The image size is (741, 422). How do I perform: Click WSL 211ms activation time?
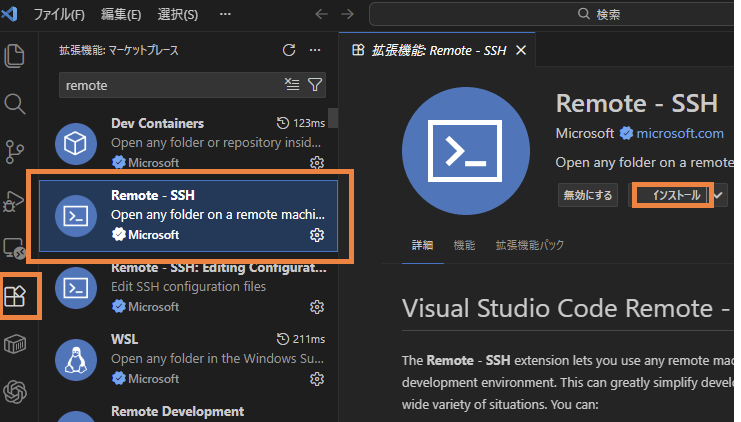point(301,339)
